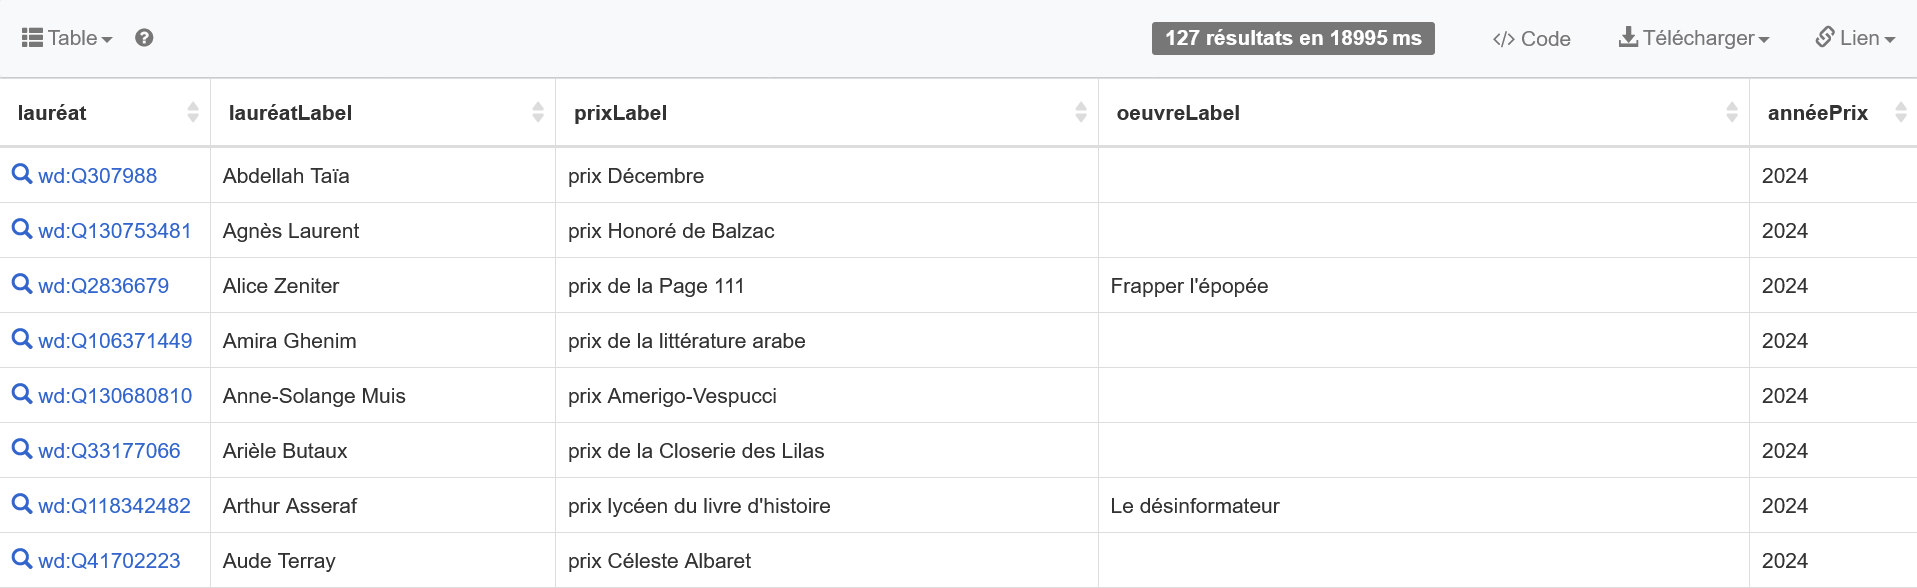Expand the Télécharger download menu
Image resolution: width=1917 pixels, height=588 pixels.
[1694, 38]
